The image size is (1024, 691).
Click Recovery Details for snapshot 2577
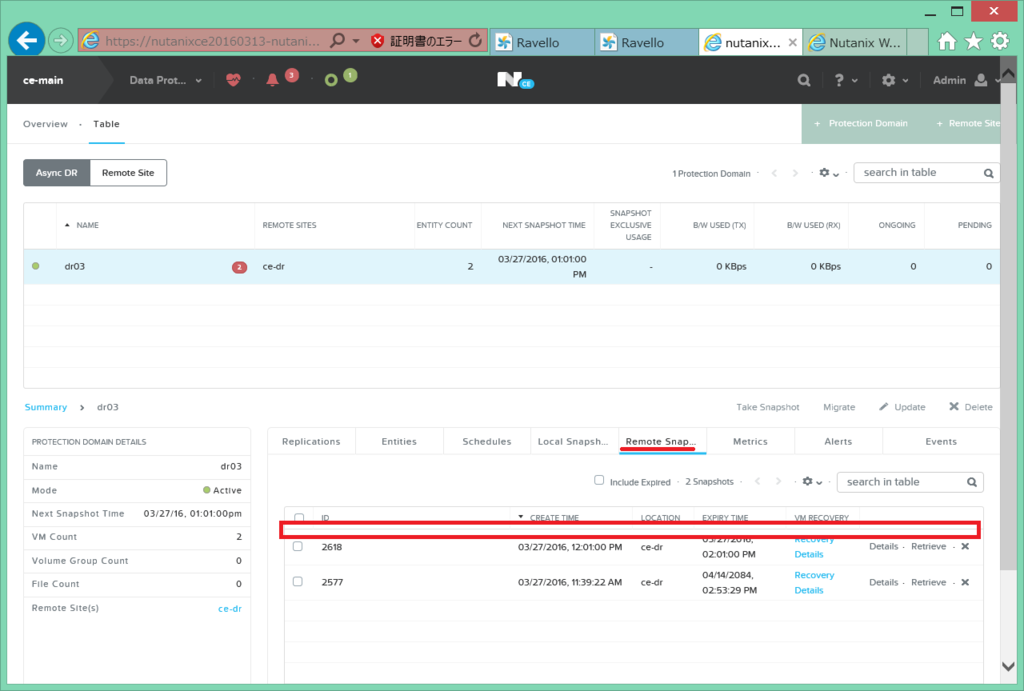[x=814, y=583]
